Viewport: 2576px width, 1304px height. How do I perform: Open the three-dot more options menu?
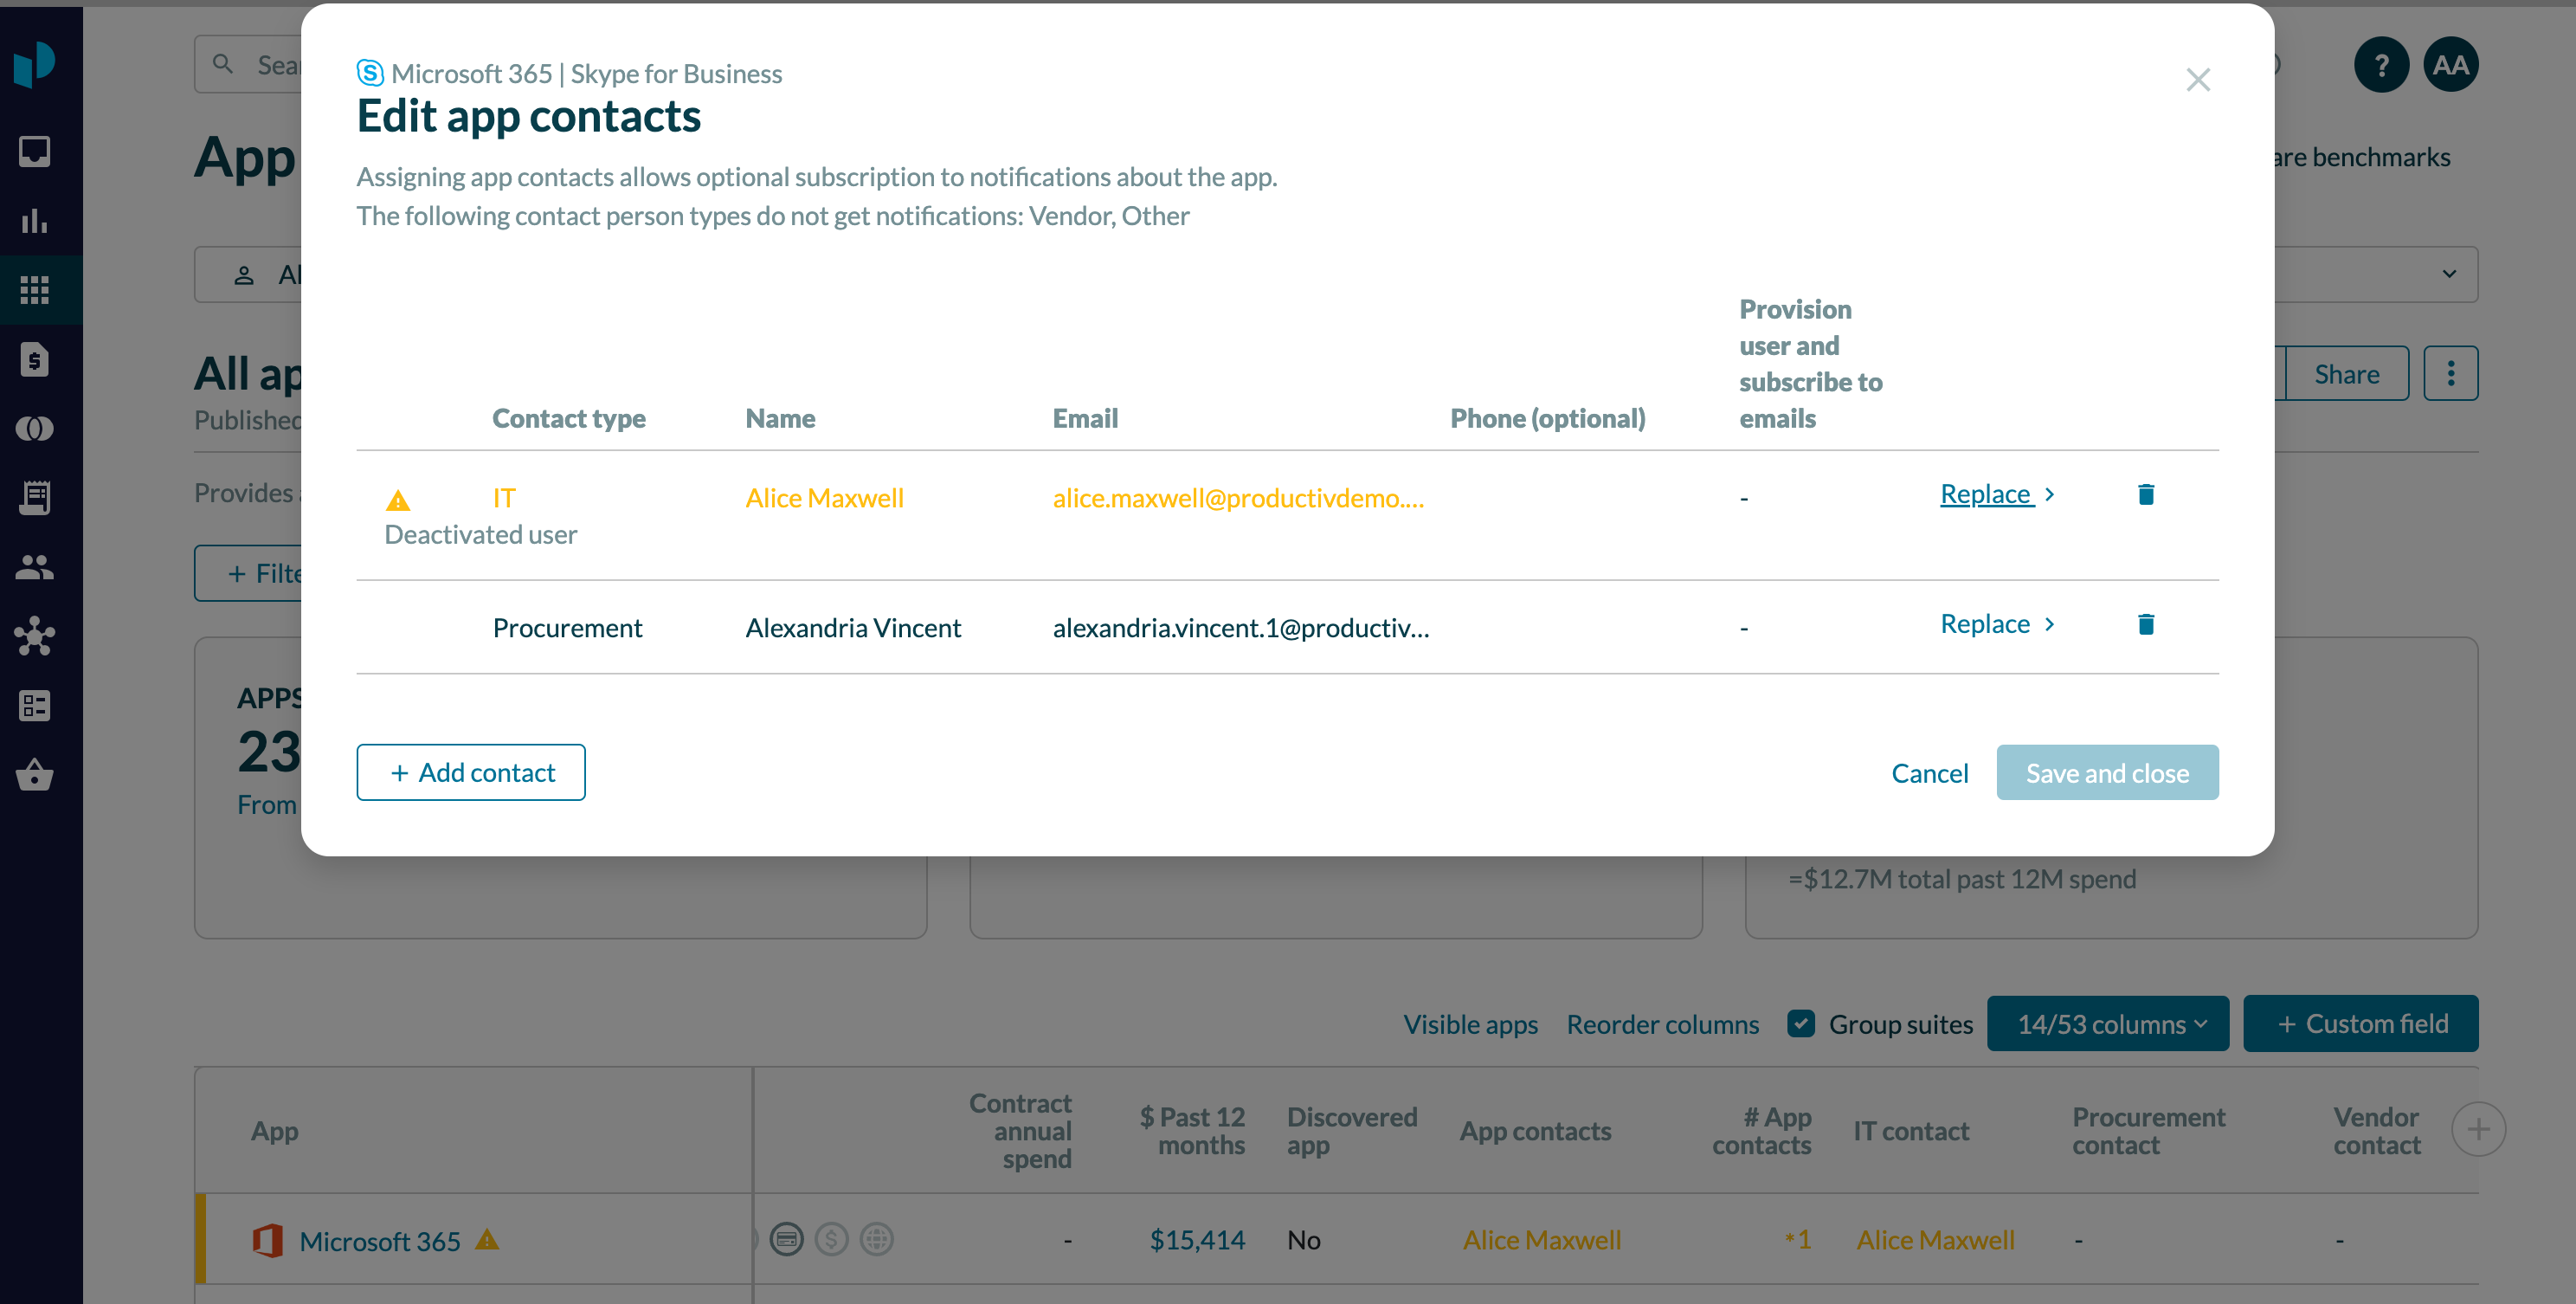2450,374
